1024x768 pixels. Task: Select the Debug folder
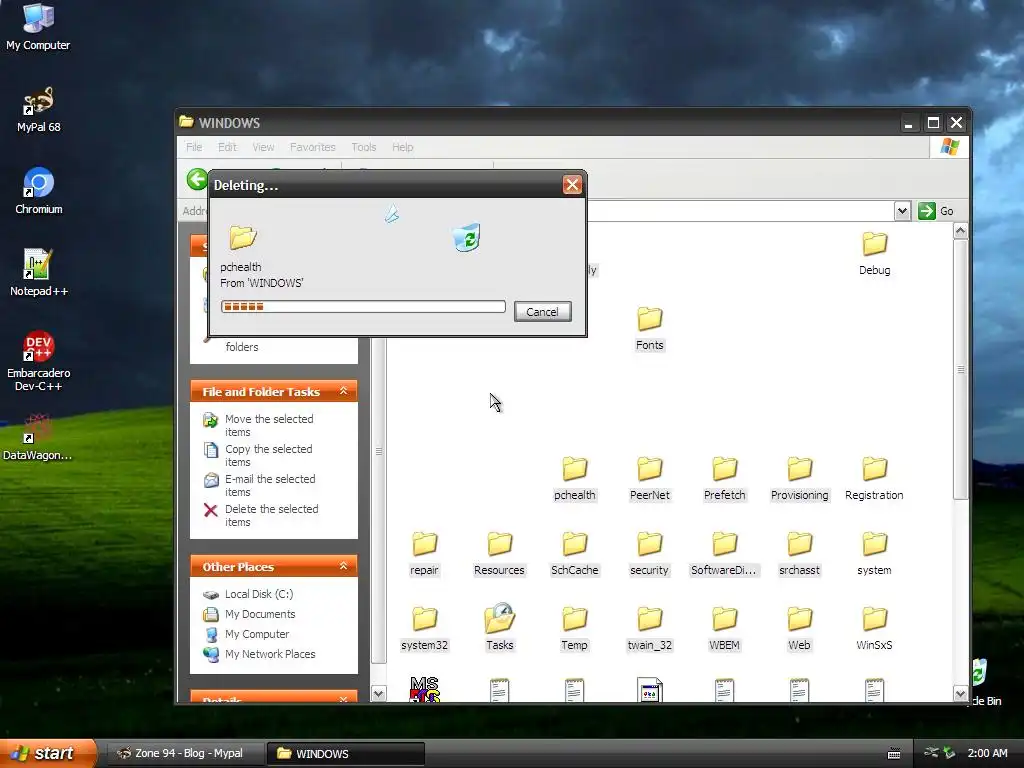[874, 253]
